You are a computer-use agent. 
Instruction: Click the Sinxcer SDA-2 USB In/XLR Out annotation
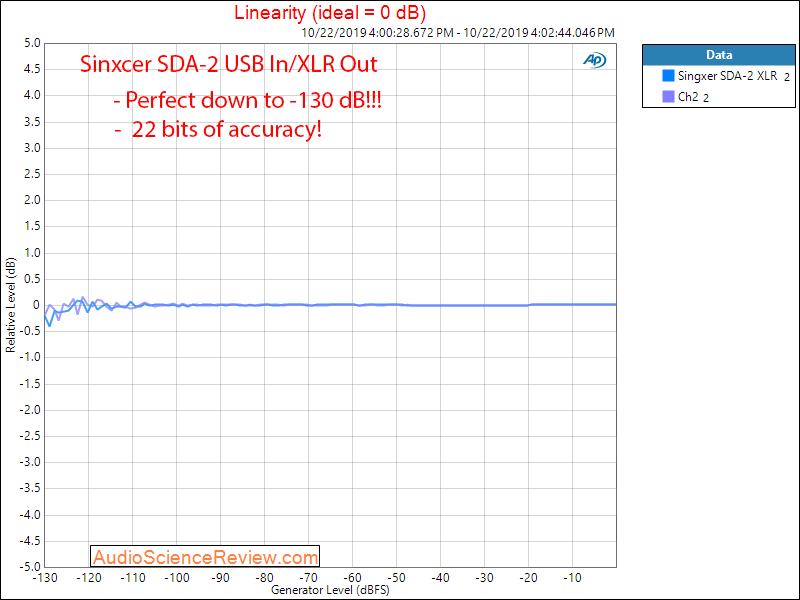(229, 64)
